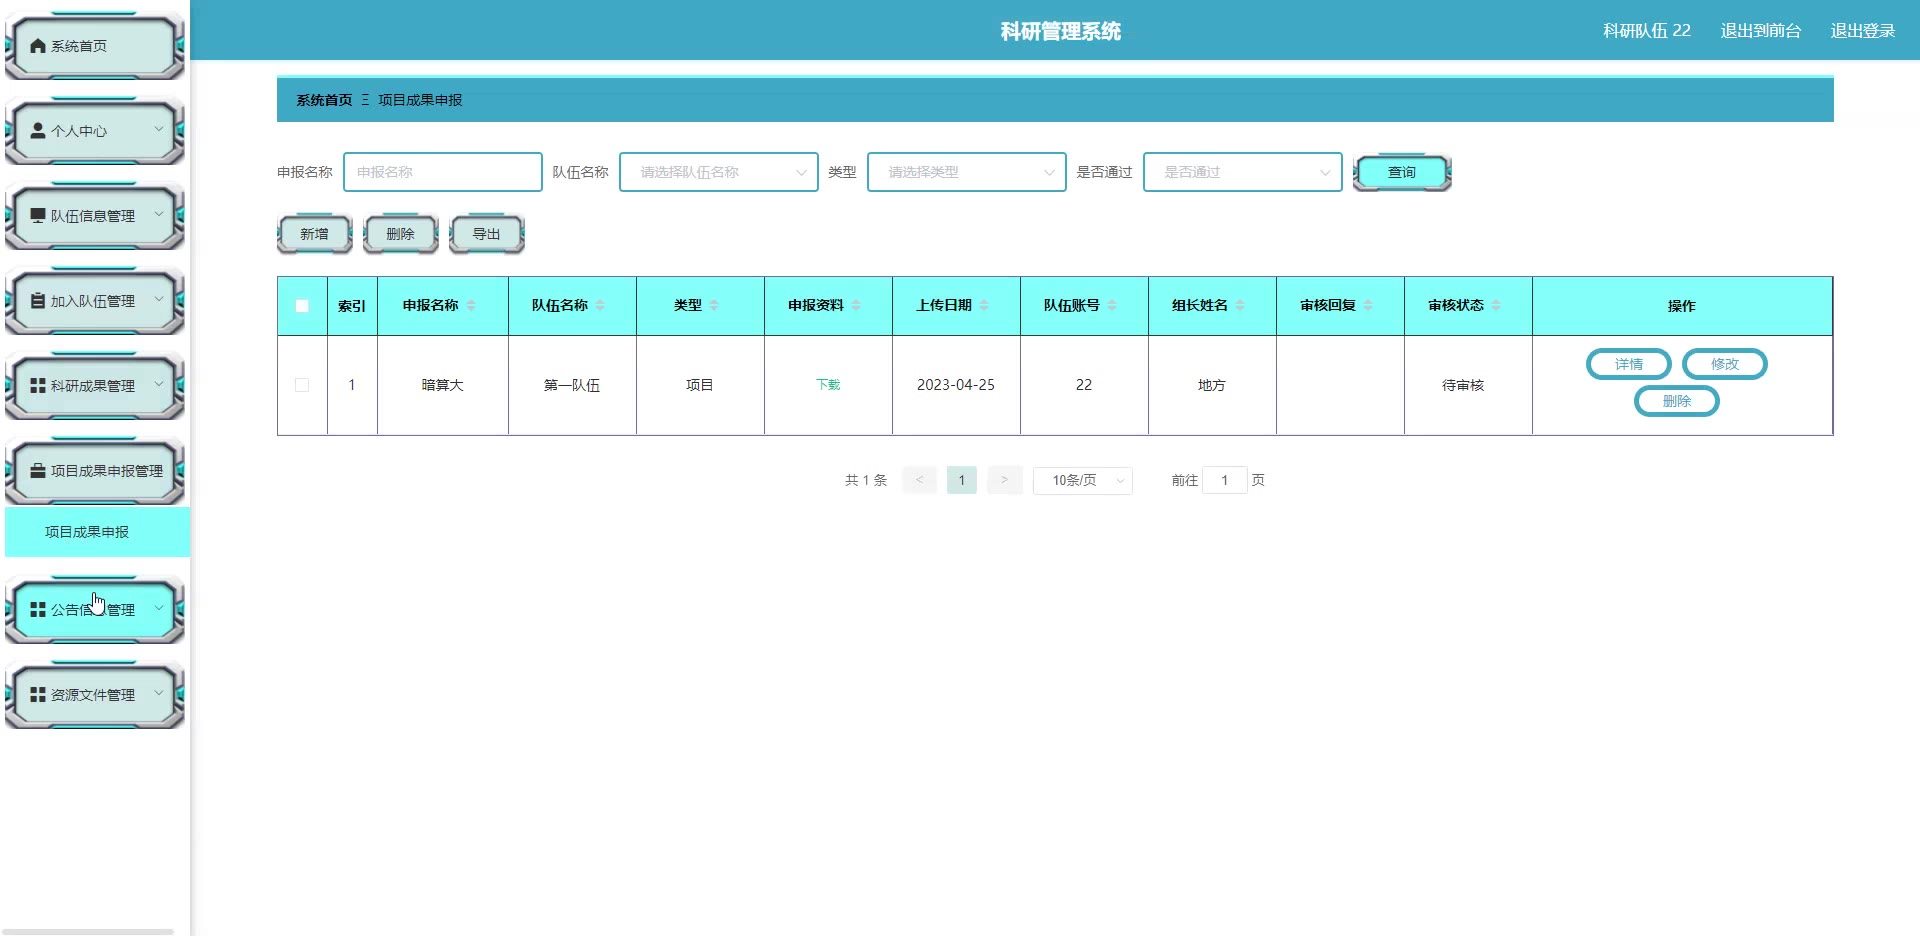Click the 科研管理系统 title
1920x936 pixels.
1061,31
